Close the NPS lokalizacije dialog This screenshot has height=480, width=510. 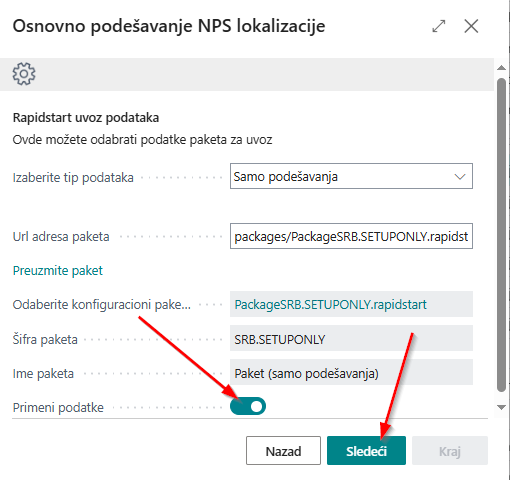471,26
